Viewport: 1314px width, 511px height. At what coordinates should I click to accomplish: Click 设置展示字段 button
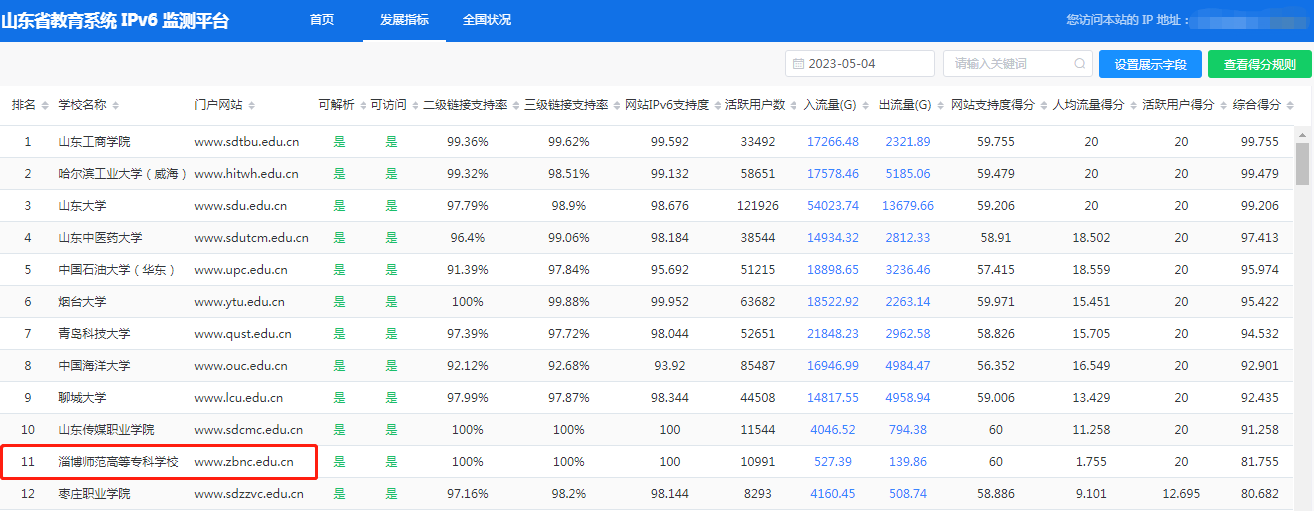coord(1150,64)
